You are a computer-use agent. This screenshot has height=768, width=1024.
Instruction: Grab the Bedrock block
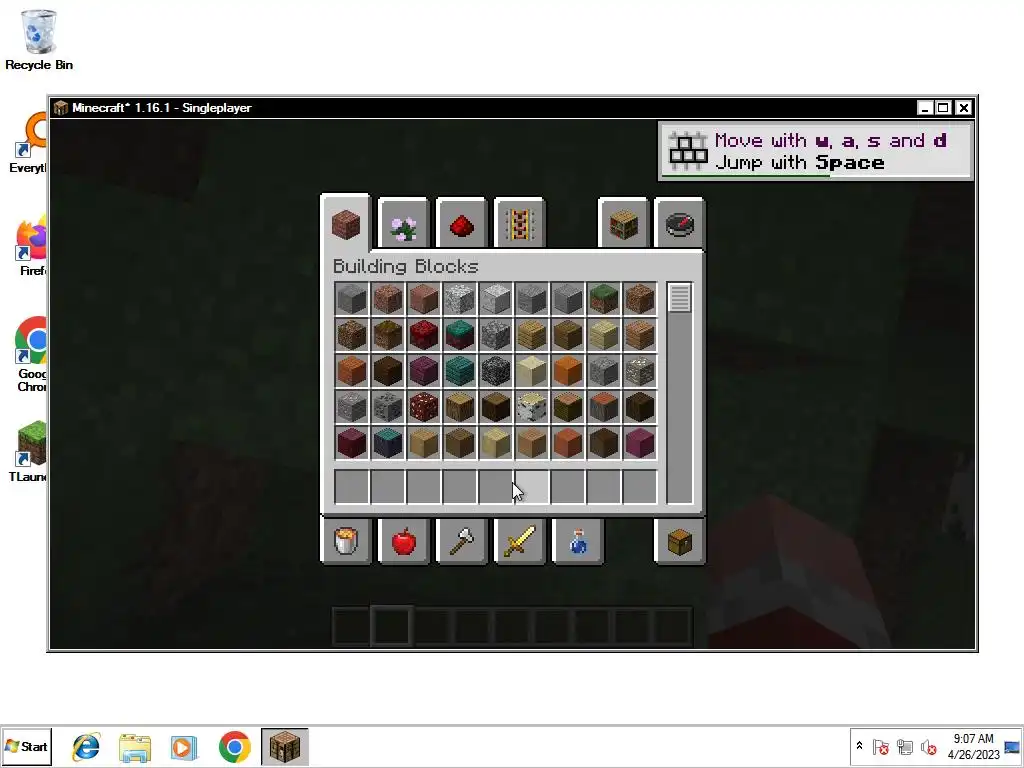[496, 371]
